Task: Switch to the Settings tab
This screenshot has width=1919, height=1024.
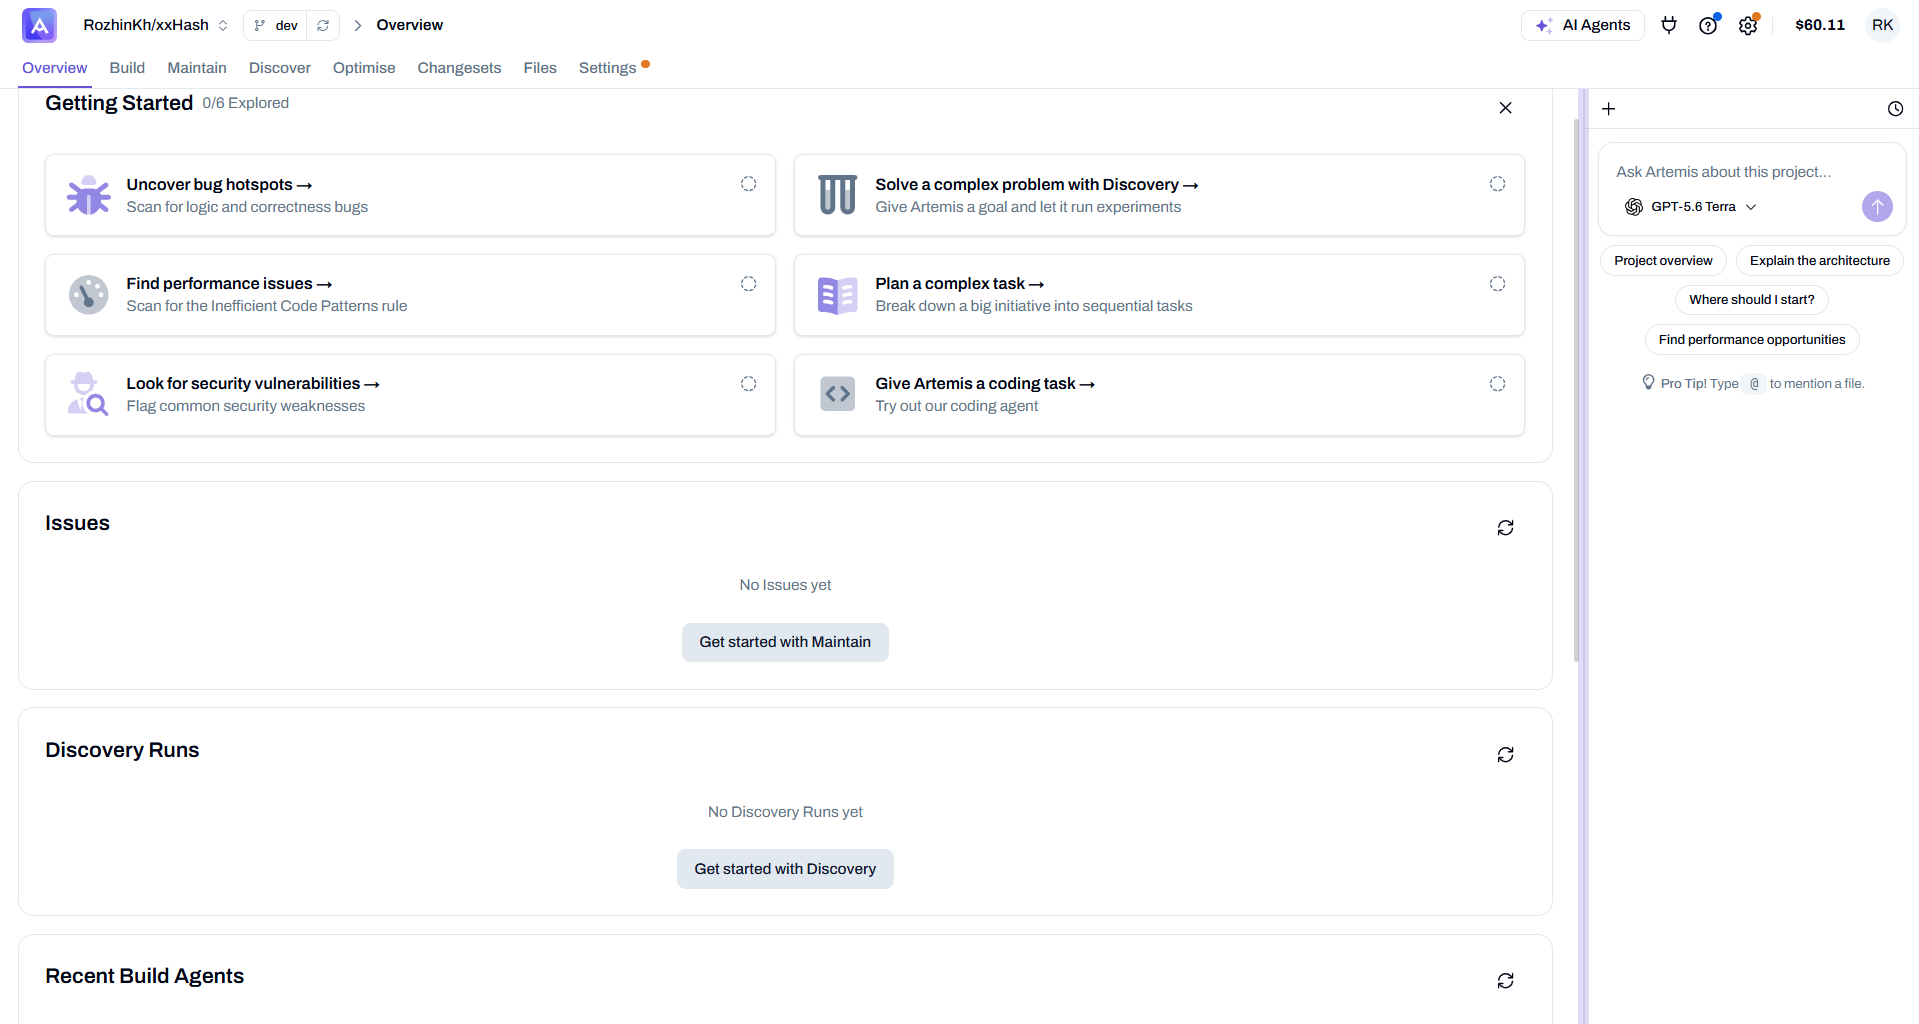Action: tap(608, 68)
